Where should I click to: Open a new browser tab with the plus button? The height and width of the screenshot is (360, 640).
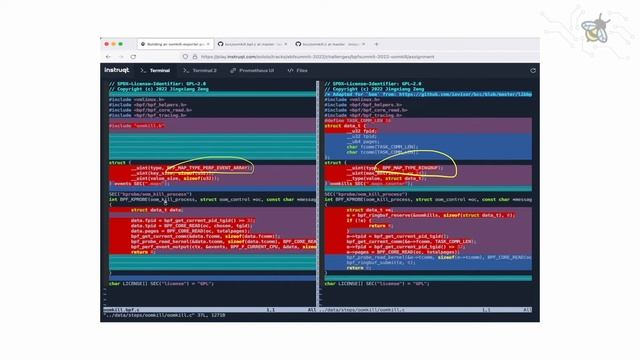(x=376, y=44)
